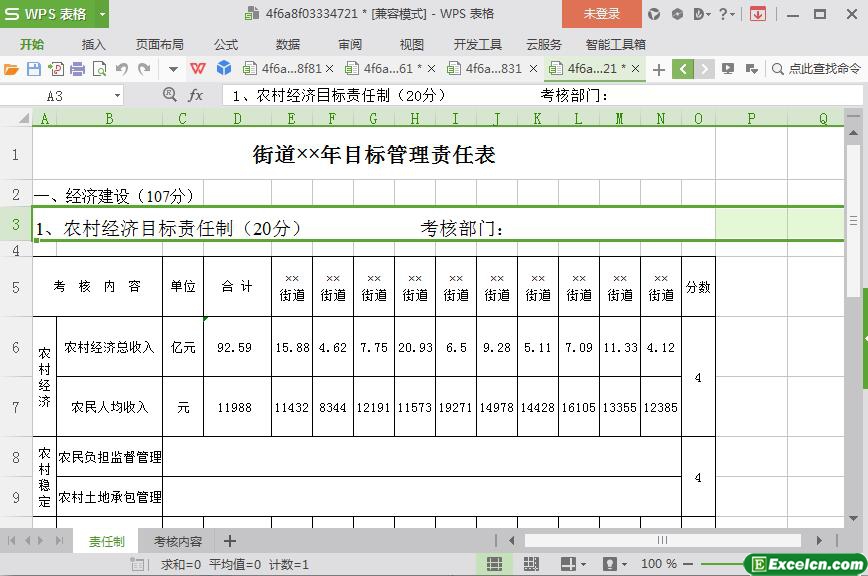Click the insert function fx icon
This screenshot has width=868, height=576.
(x=196, y=95)
